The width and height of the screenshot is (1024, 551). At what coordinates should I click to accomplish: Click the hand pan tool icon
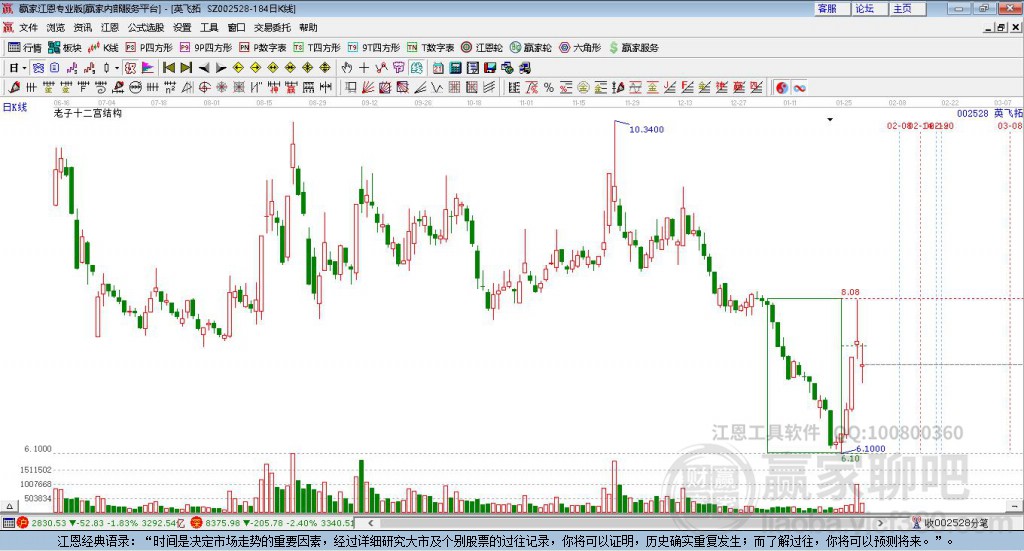pos(347,68)
